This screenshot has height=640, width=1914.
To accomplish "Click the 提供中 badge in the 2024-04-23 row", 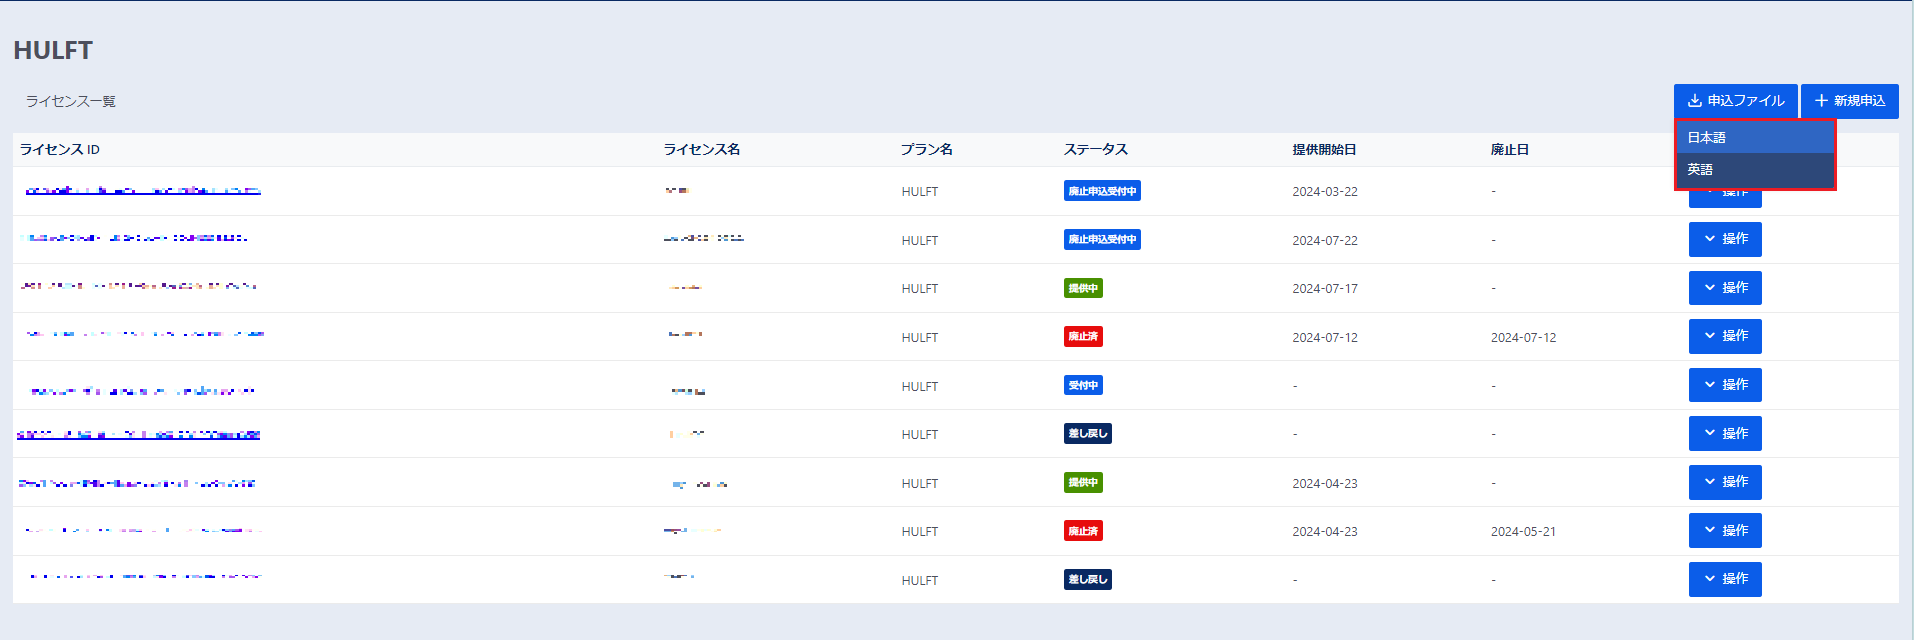I will click(1083, 482).
